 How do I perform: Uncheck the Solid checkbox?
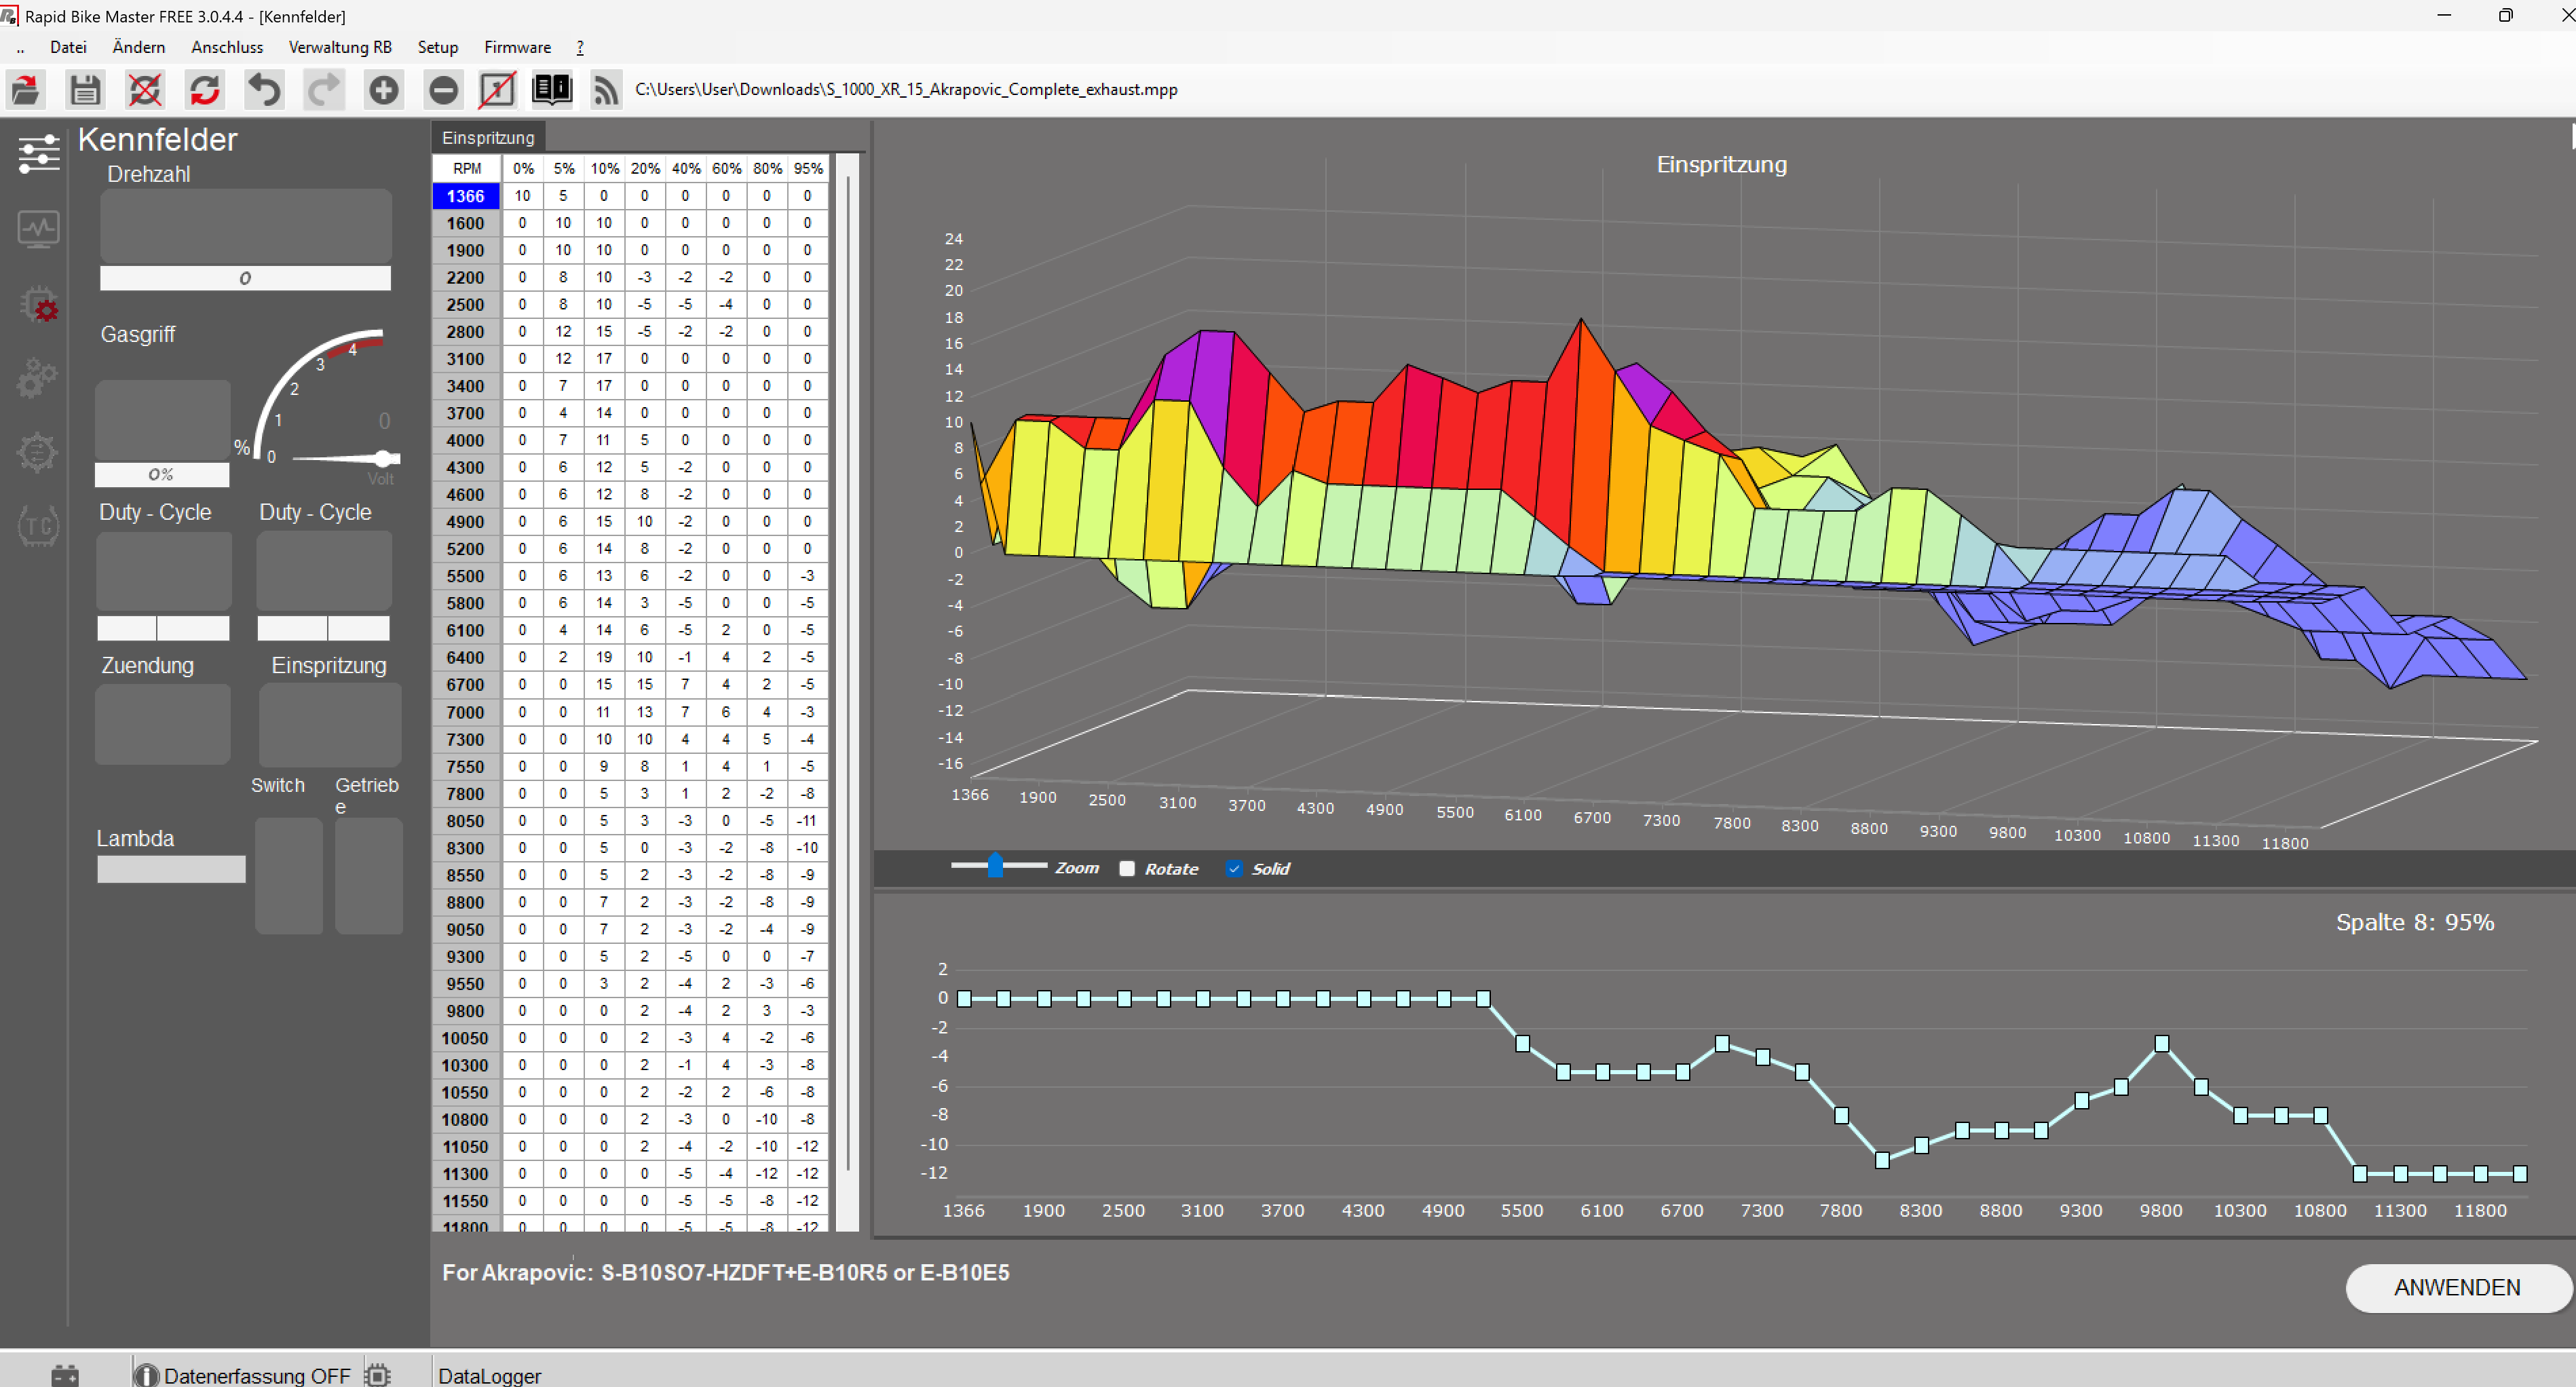(x=1234, y=868)
